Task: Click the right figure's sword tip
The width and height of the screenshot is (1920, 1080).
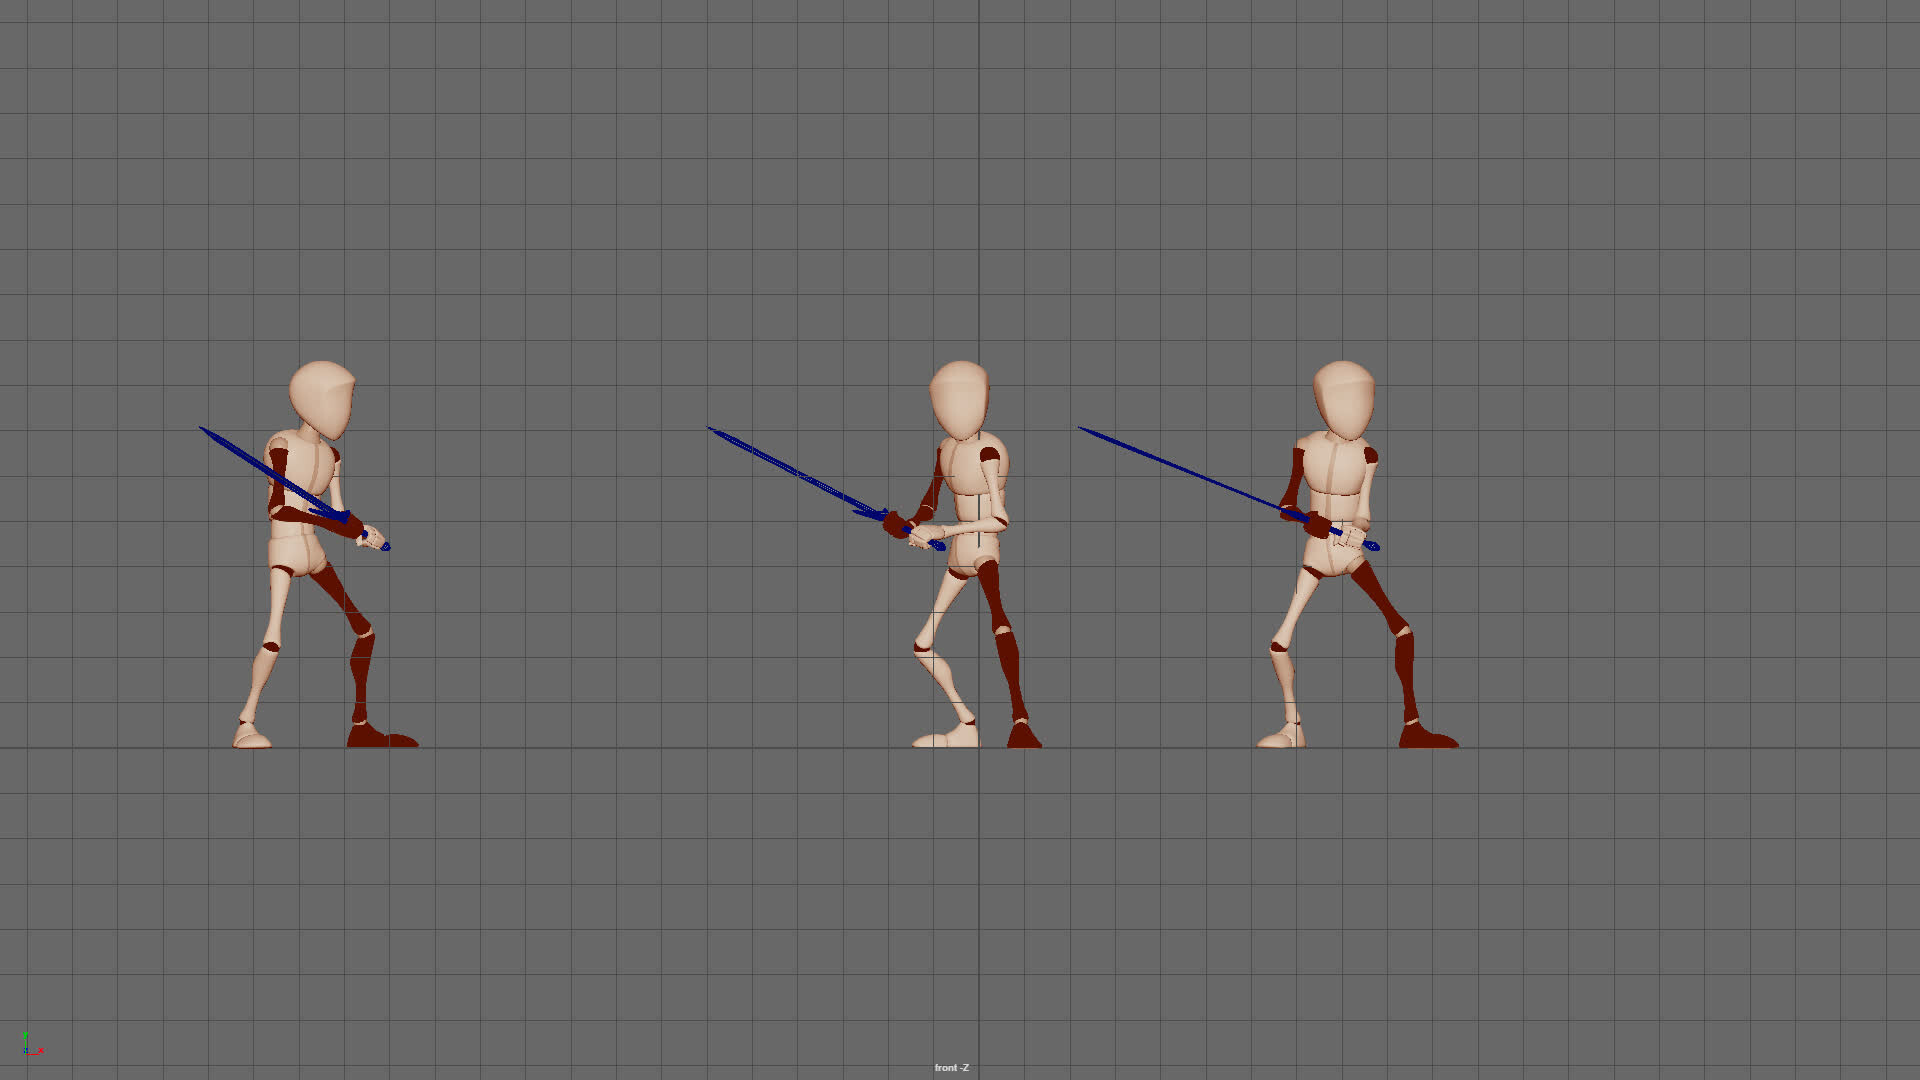Action: pos(1082,428)
